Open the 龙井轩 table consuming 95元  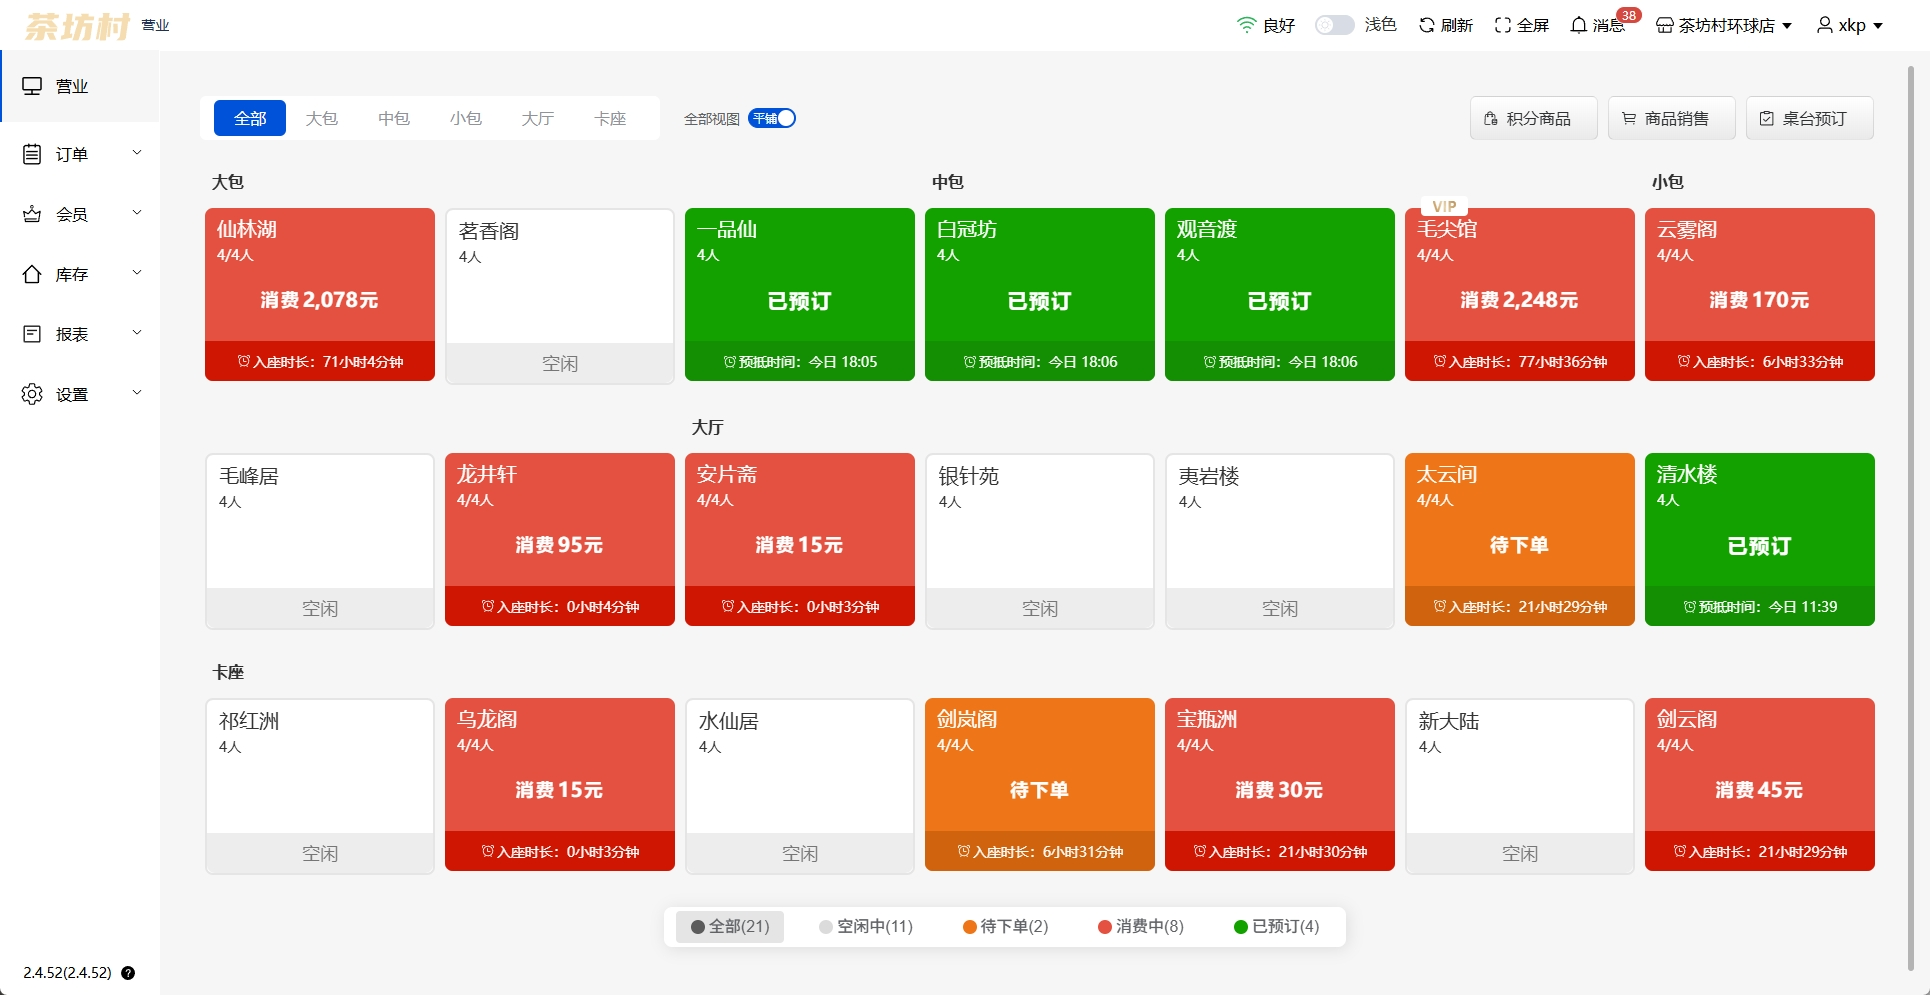(x=560, y=540)
